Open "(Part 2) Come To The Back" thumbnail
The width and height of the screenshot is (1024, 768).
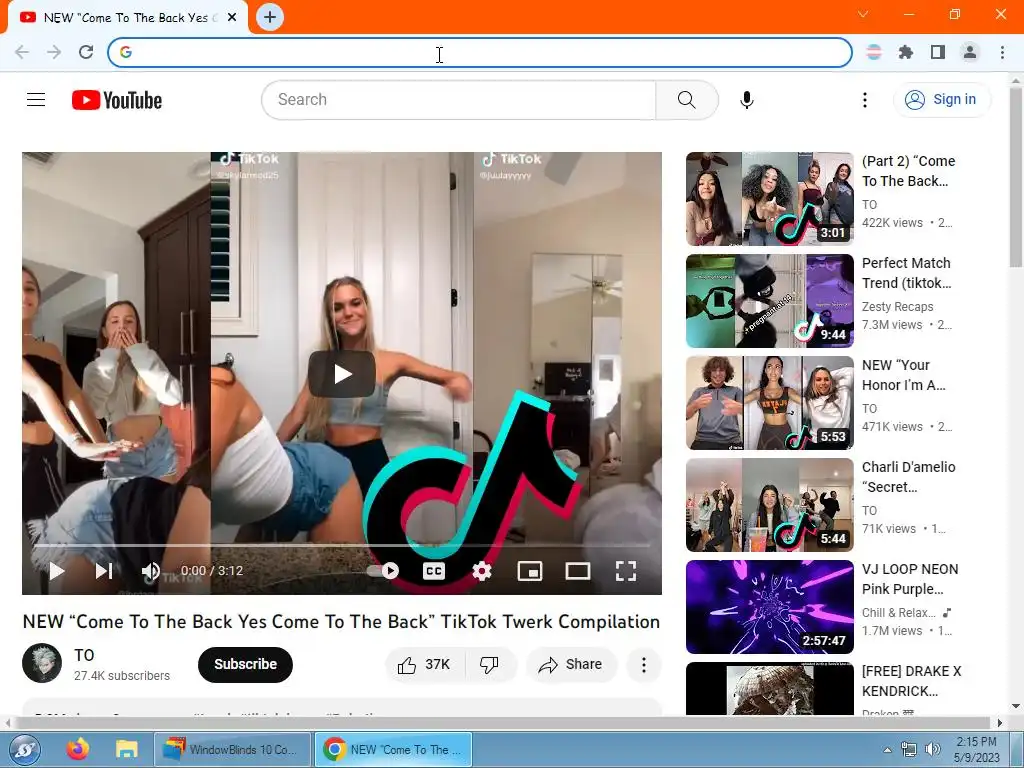(769, 199)
